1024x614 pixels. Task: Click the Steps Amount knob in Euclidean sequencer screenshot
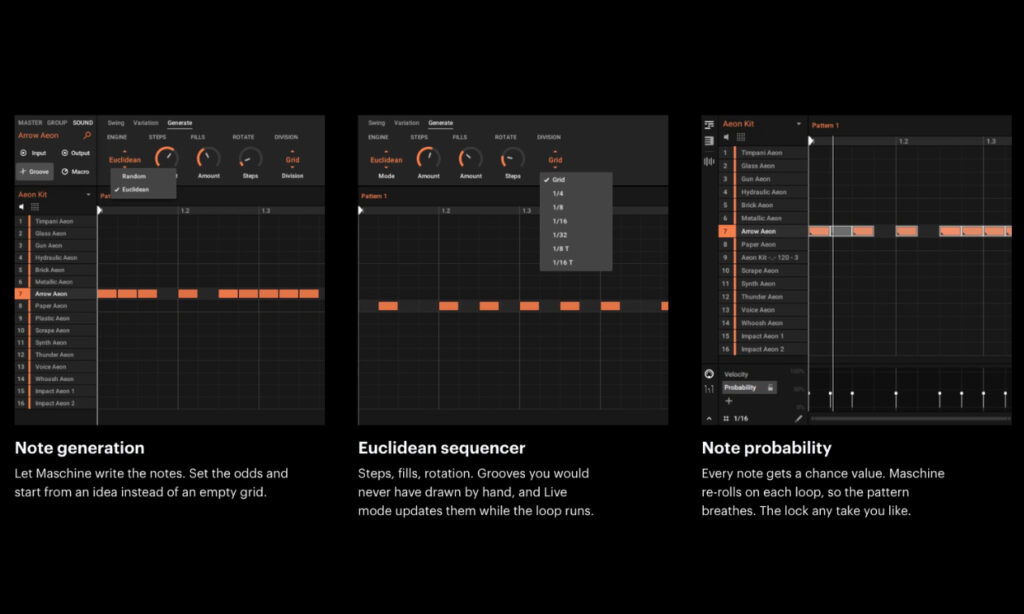click(x=428, y=158)
